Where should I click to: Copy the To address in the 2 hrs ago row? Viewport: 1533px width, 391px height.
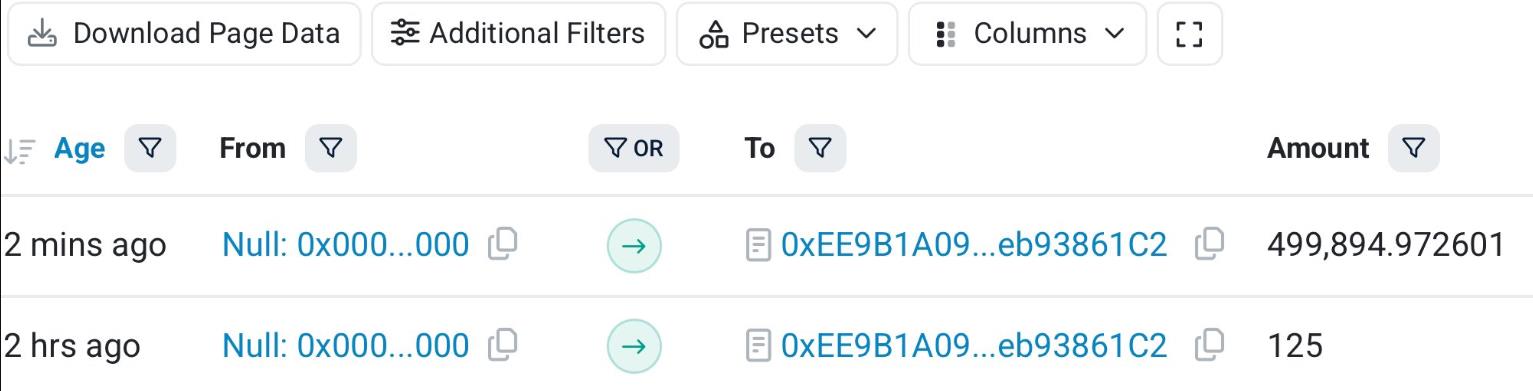1210,345
